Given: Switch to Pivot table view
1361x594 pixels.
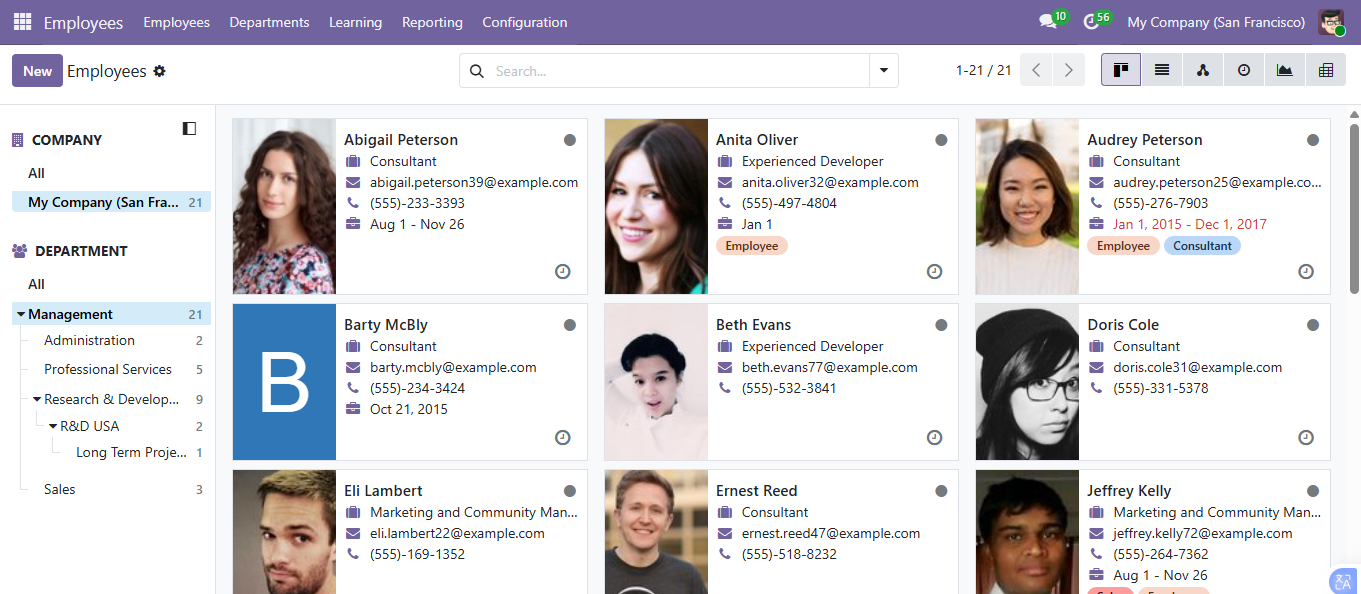Looking at the screenshot, I should tap(1326, 70).
